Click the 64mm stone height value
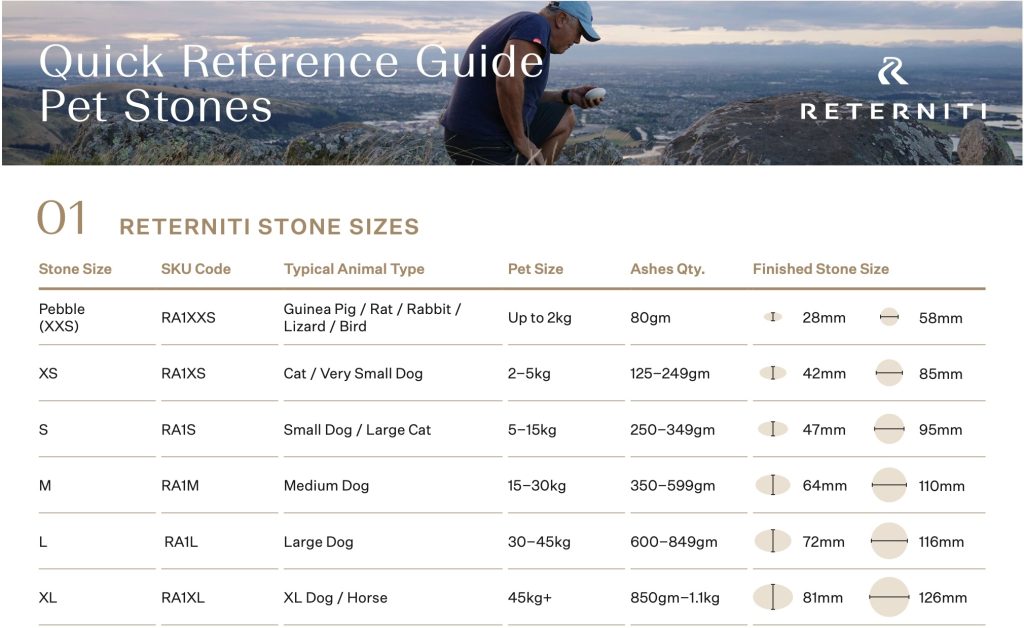Screen dimensions: 1024x628 pos(825,486)
